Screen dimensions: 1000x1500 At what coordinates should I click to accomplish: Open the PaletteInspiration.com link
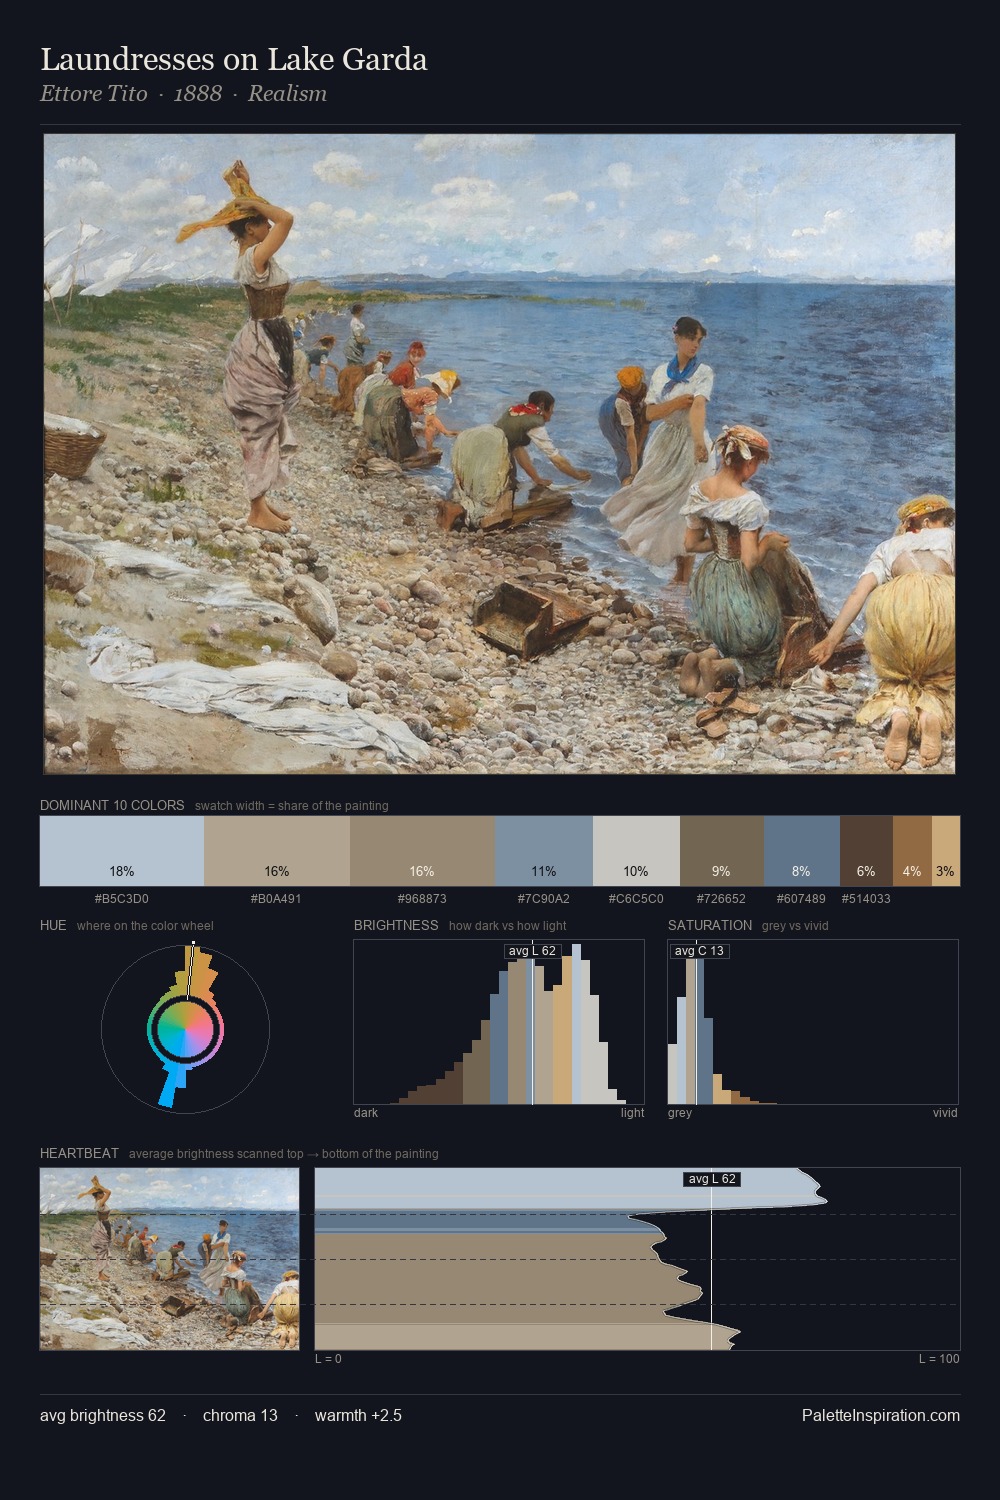point(881,1415)
